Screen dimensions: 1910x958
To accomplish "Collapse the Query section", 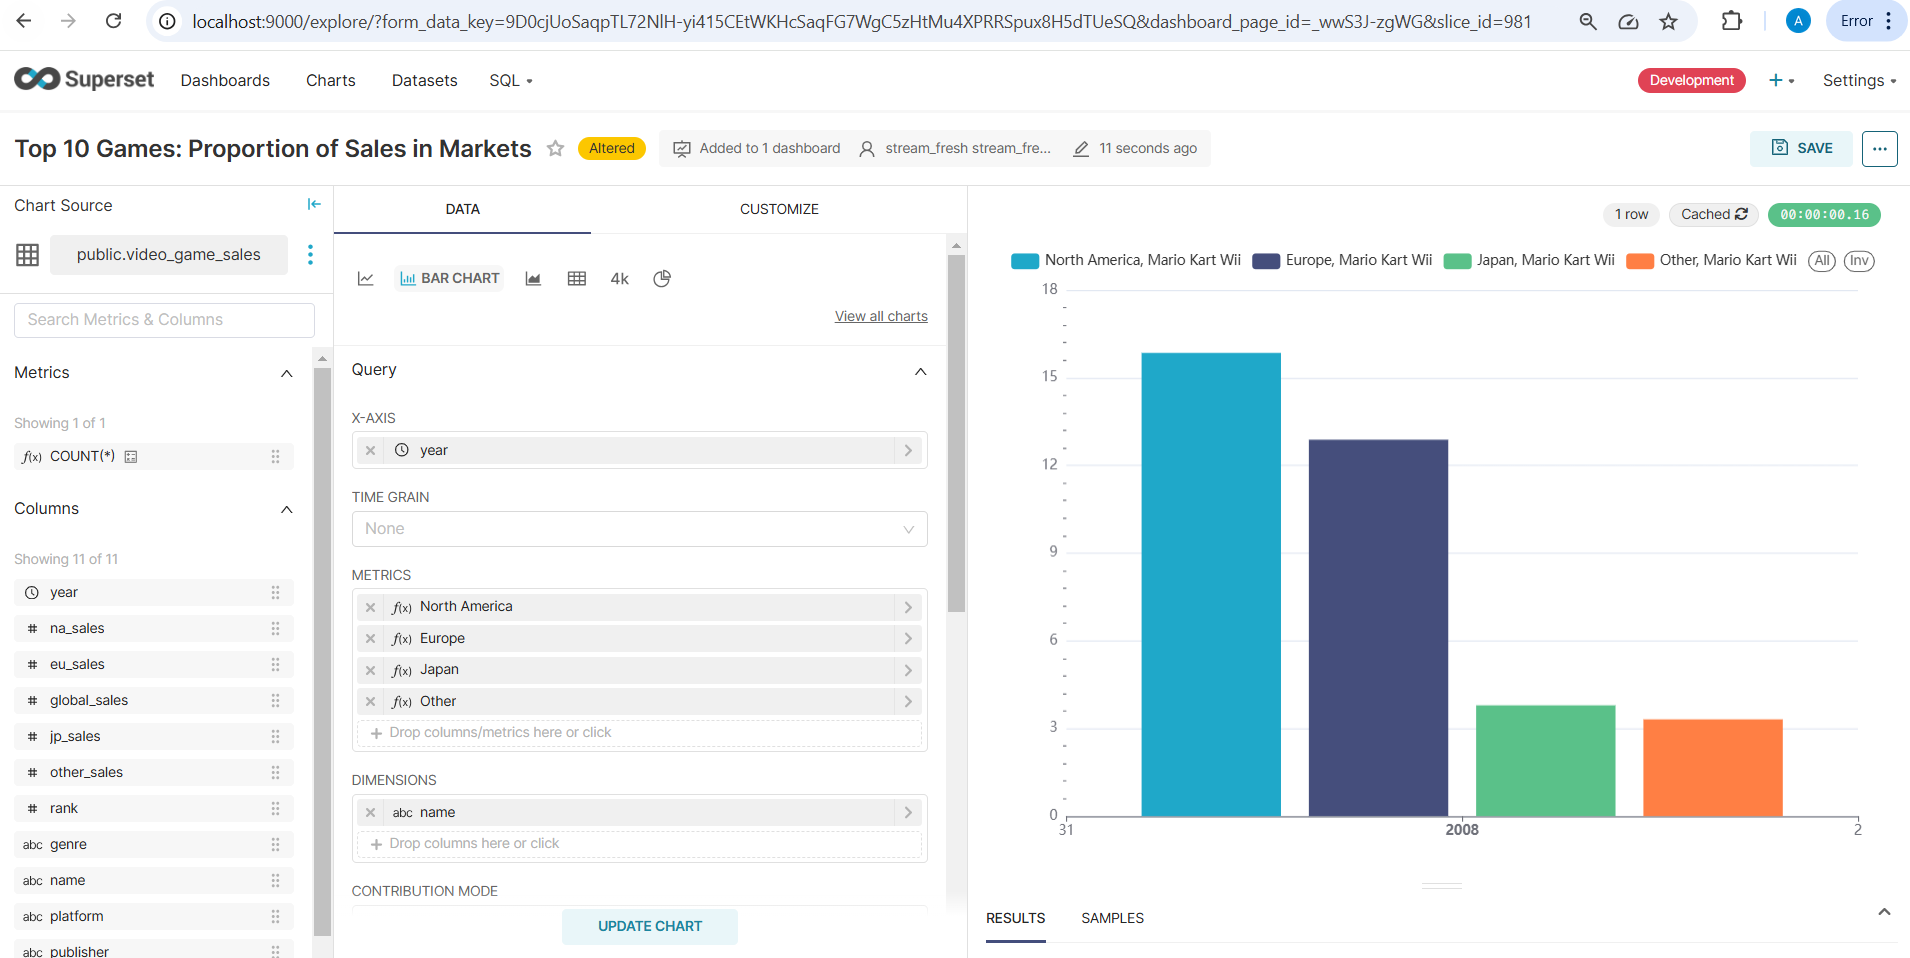I will click(920, 371).
